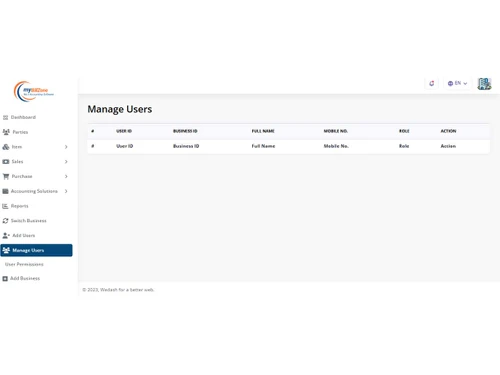The height and width of the screenshot is (375, 500).
Task: Expand the Purchase submenu chevron
Action: point(66,176)
